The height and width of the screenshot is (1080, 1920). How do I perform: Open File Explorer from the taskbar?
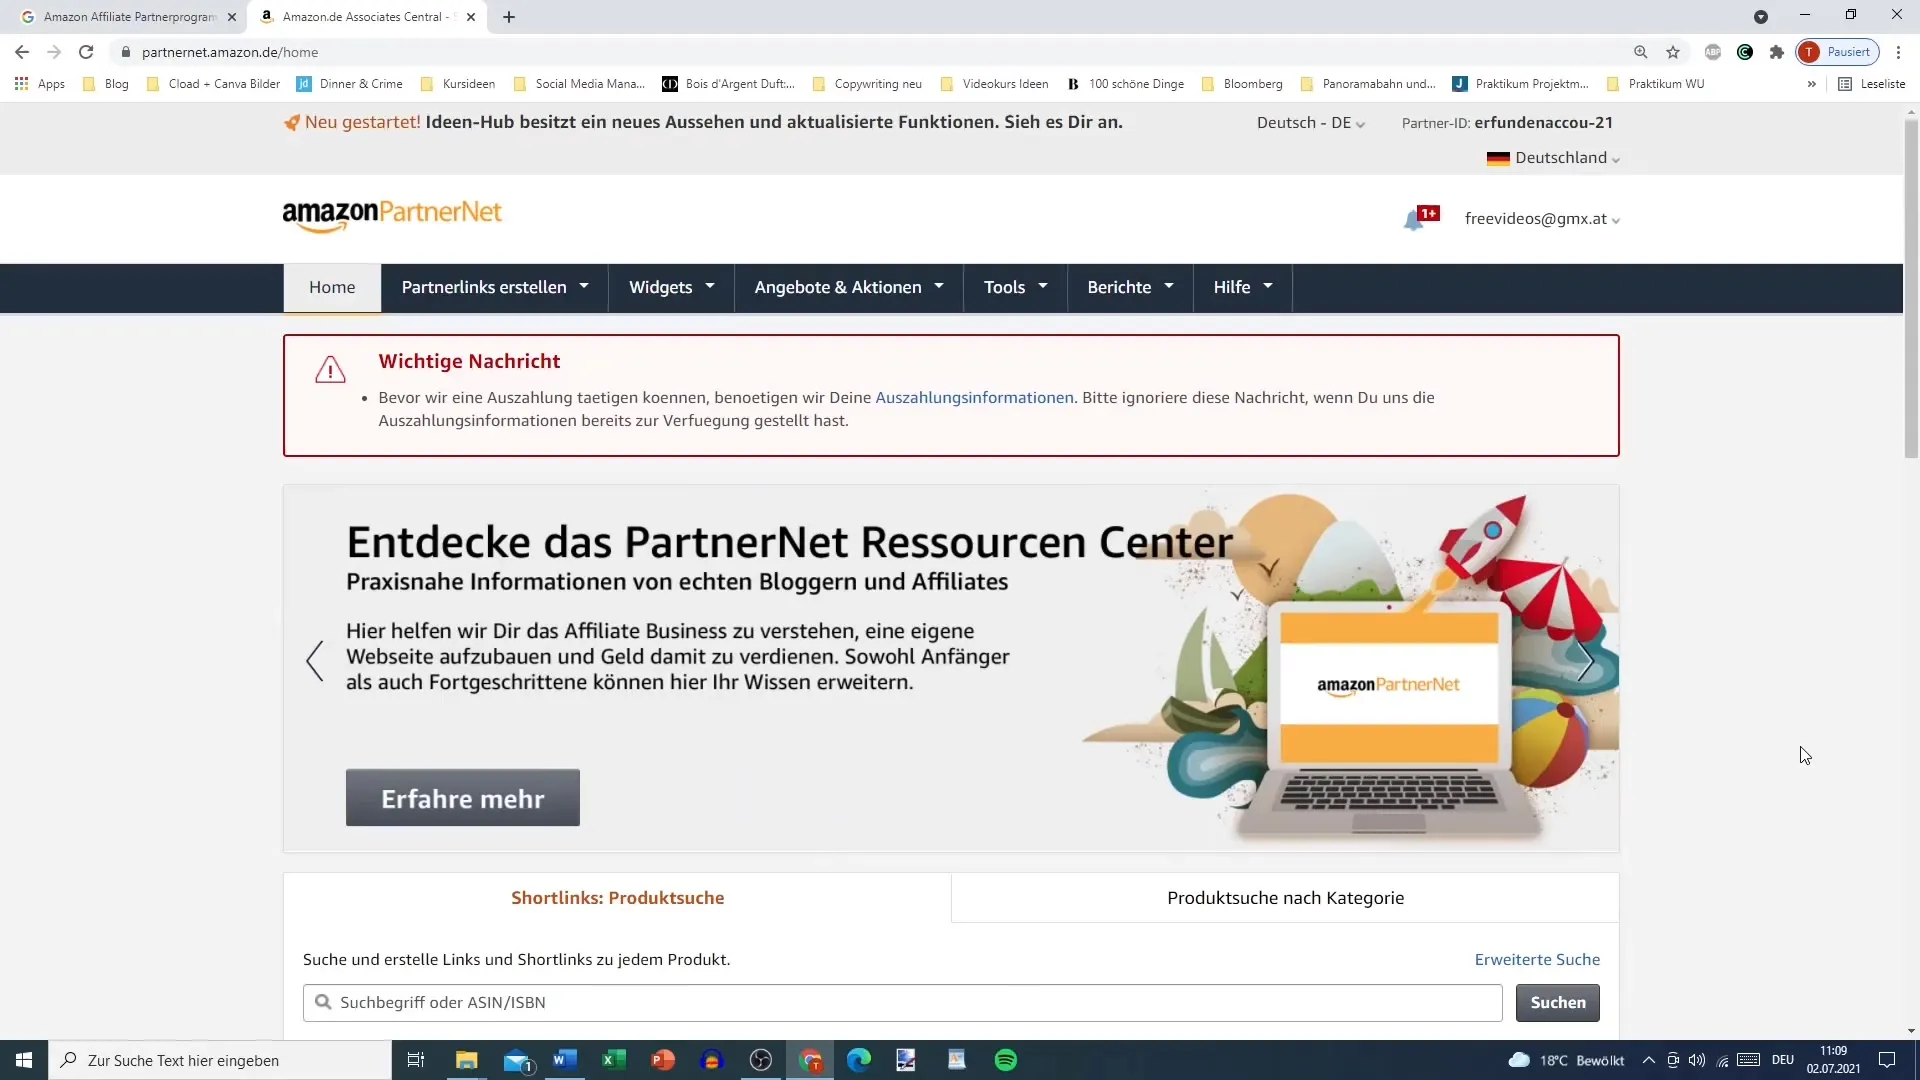pyautogui.click(x=467, y=1060)
